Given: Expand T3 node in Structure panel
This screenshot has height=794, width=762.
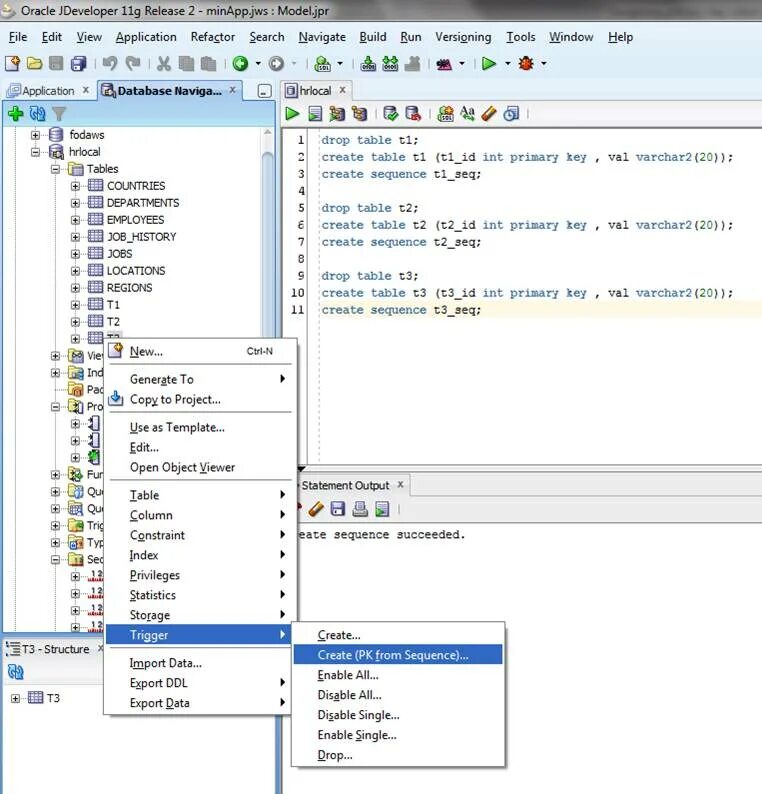Looking at the screenshot, I should (15, 698).
